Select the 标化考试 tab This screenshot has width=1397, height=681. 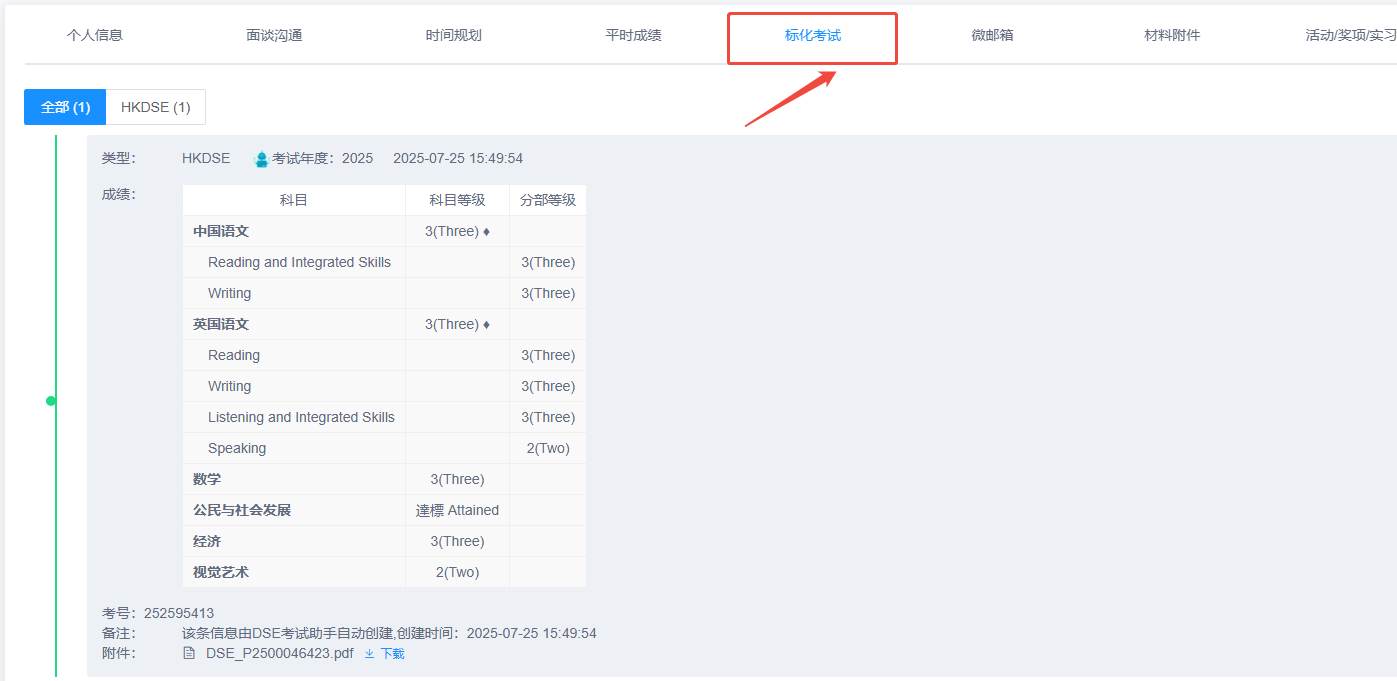[x=813, y=36]
